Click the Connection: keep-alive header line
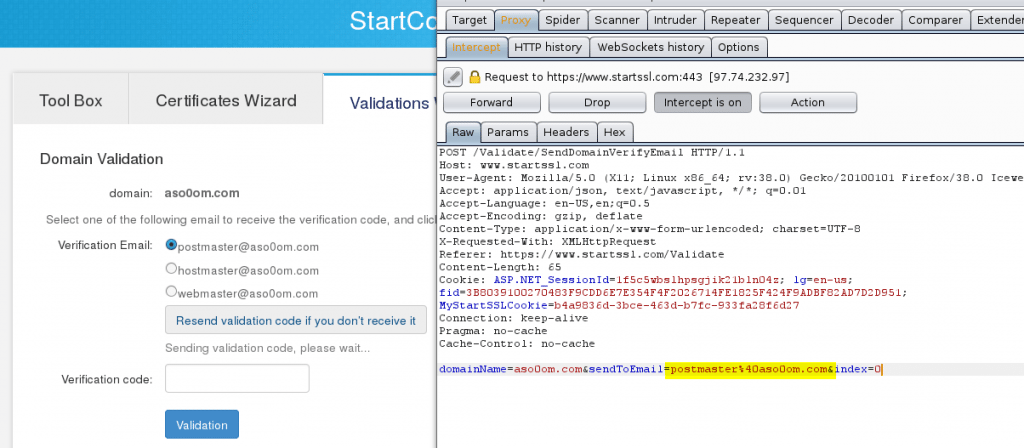The height and width of the screenshot is (448, 1024). pos(513,318)
